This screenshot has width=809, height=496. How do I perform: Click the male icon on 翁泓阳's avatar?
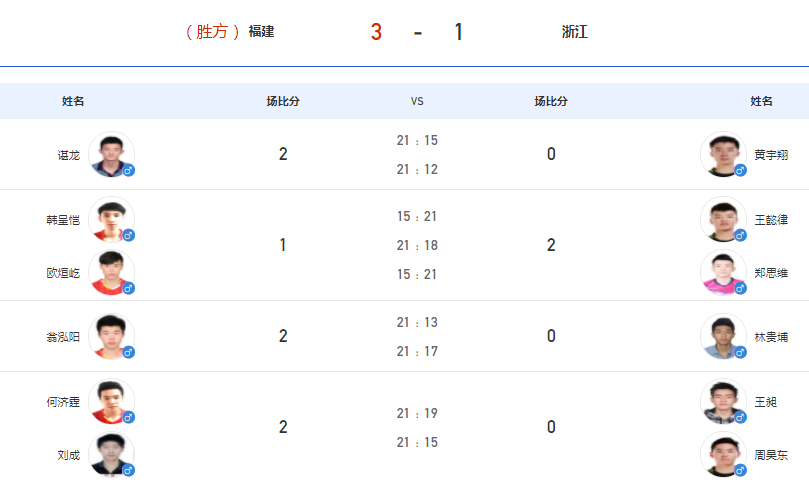(128, 352)
